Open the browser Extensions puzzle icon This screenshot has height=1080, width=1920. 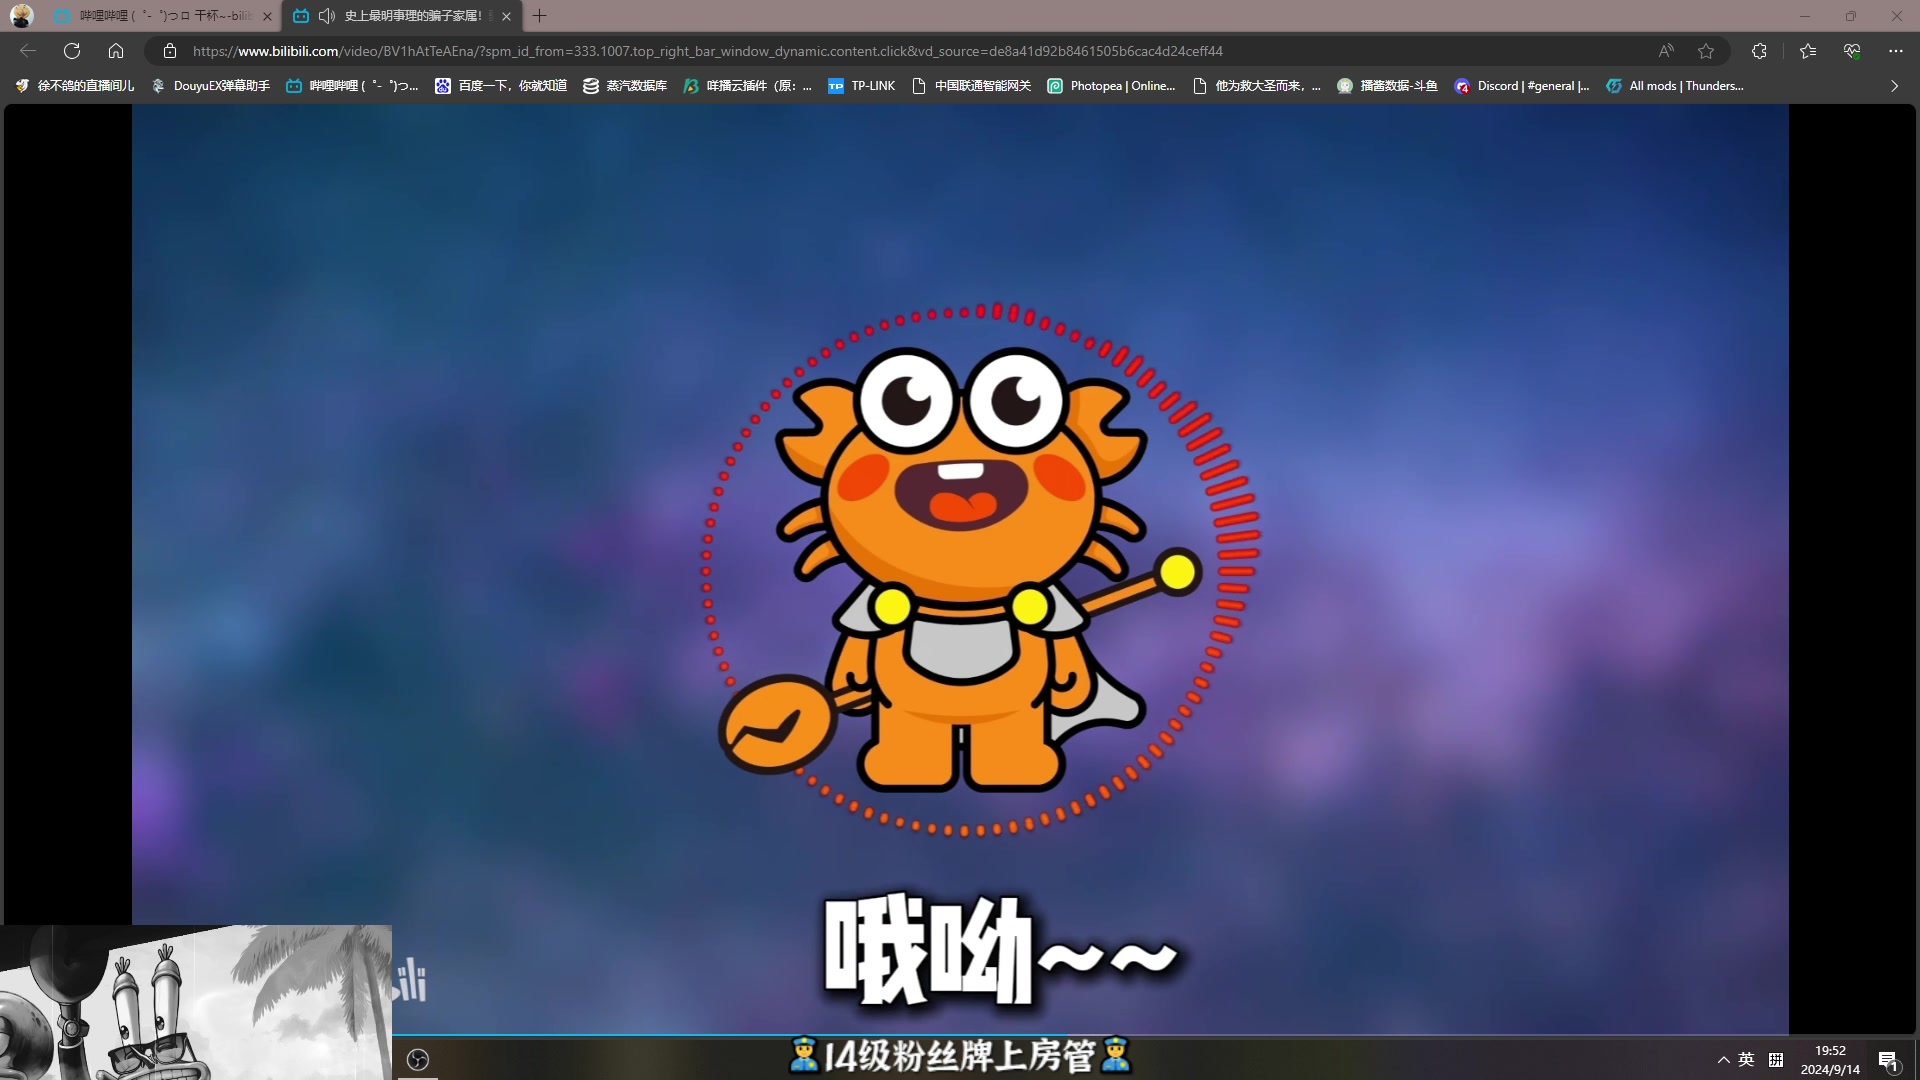pyautogui.click(x=1759, y=51)
